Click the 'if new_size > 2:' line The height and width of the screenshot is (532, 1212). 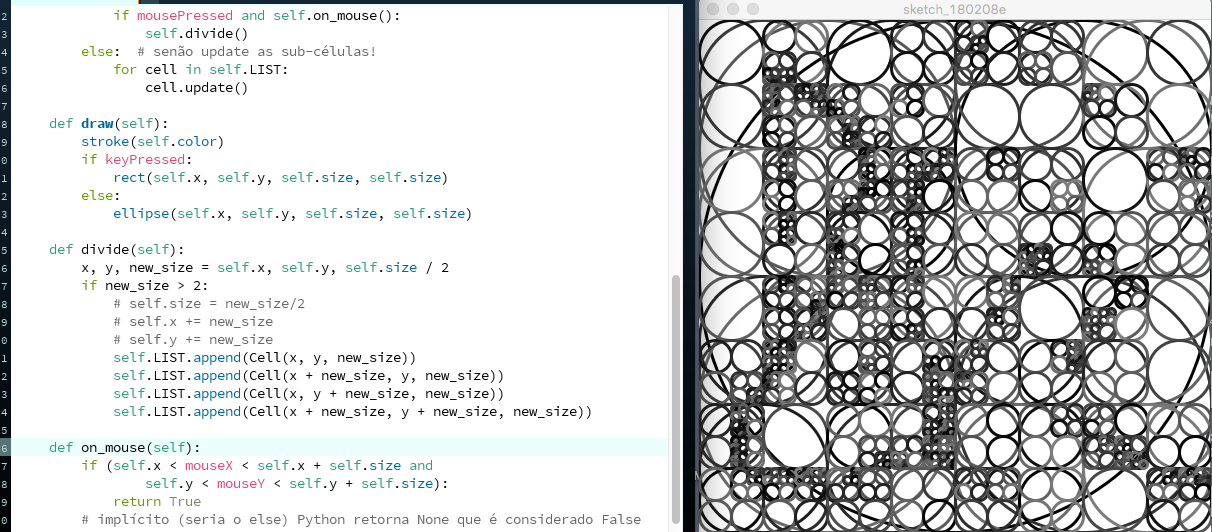coord(144,285)
